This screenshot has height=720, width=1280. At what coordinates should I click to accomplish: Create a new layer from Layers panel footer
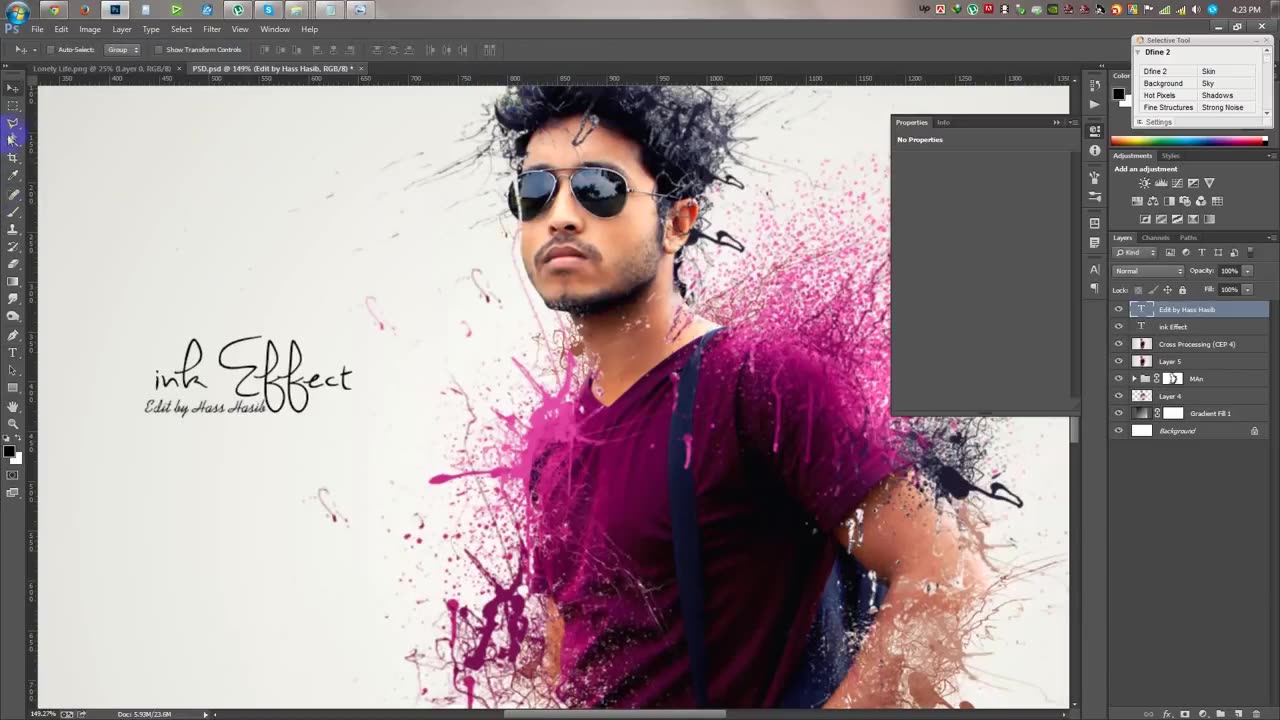pyautogui.click(x=1237, y=714)
